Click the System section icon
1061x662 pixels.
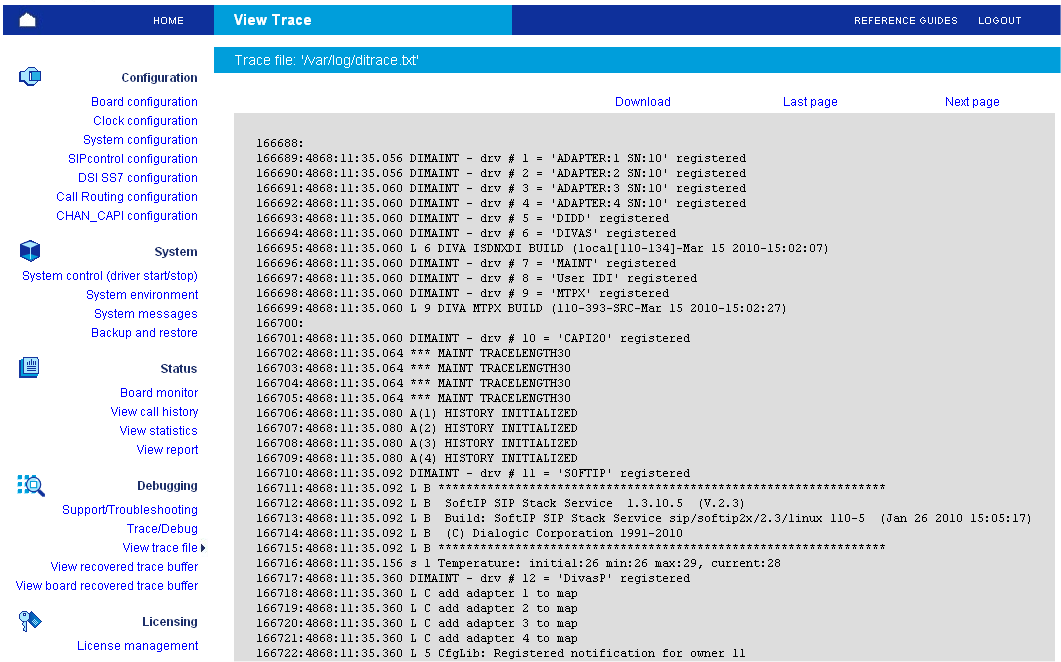(x=30, y=250)
